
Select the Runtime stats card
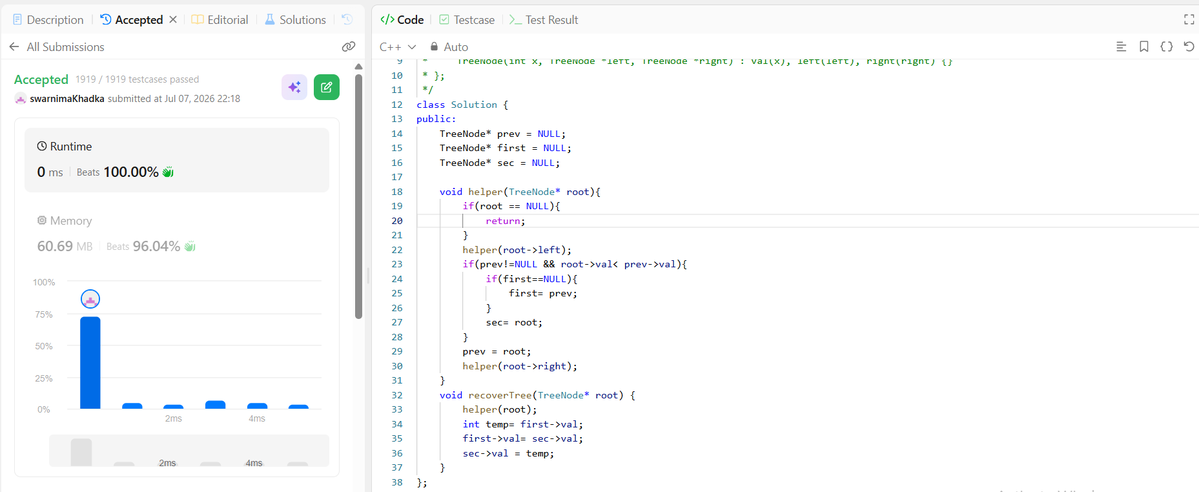click(x=177, y=160)
